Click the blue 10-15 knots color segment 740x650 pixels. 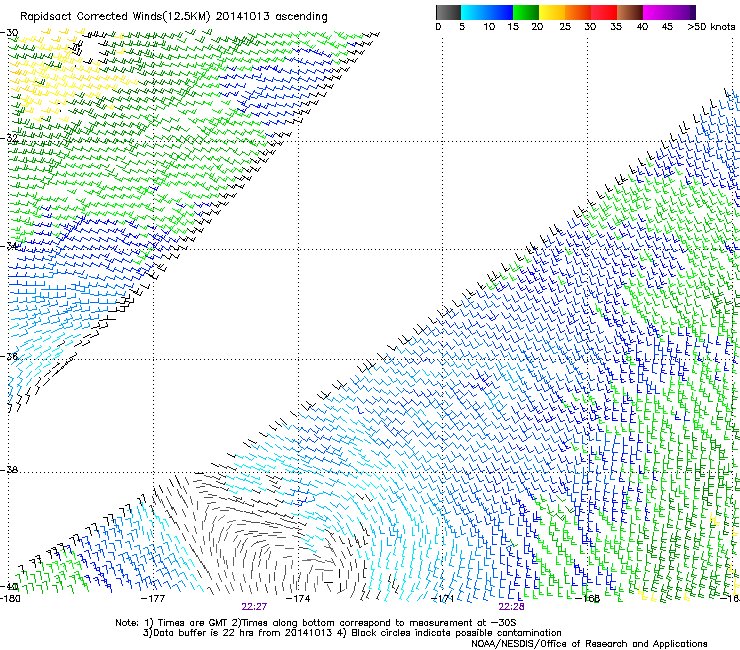pos(500,12)
